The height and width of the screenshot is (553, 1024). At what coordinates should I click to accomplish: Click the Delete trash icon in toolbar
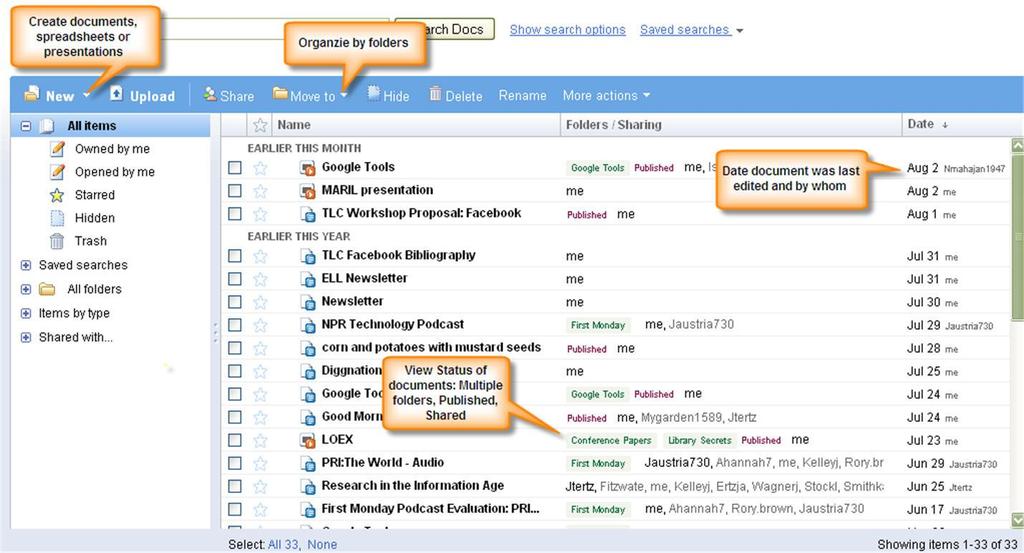pyautogui.click(x=436, y=95)
